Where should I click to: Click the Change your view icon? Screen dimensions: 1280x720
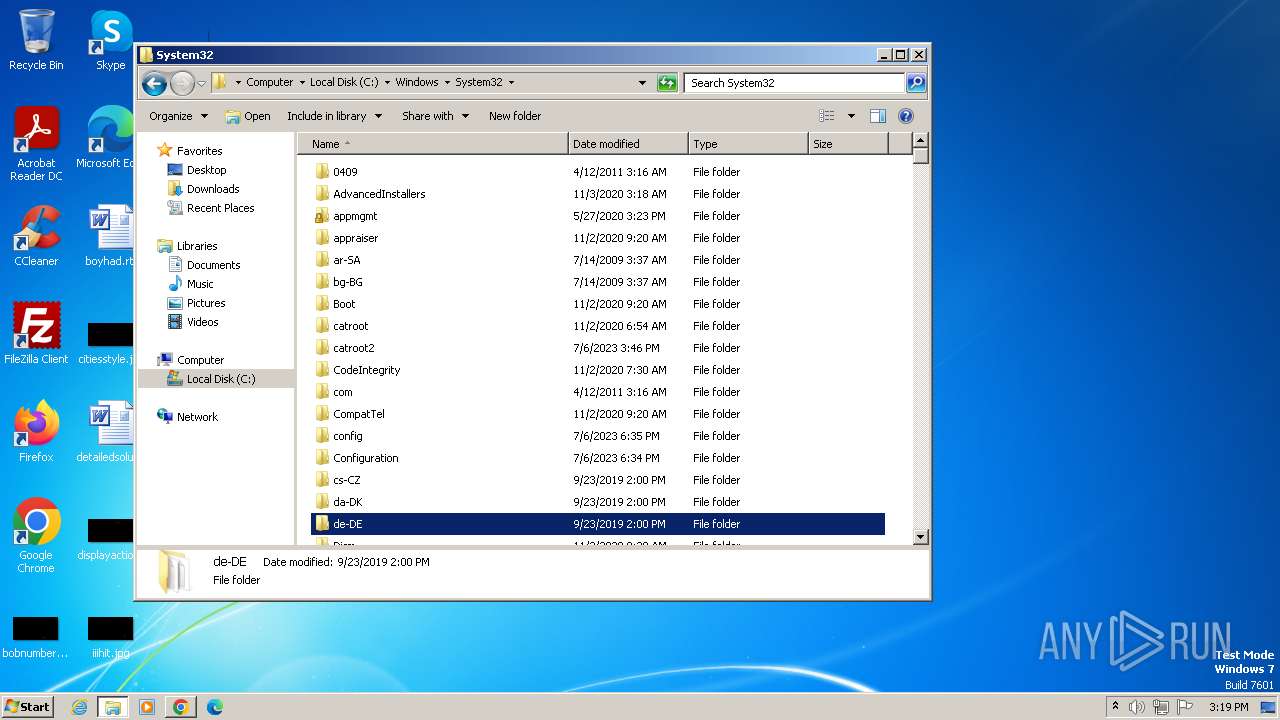[x=827, y=116]
